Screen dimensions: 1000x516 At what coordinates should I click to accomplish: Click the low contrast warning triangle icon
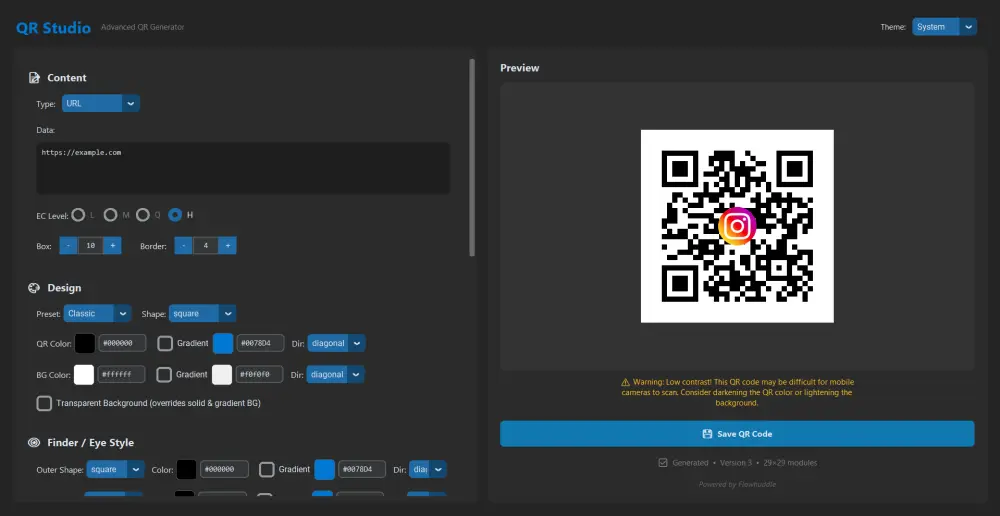click(626, 382)
